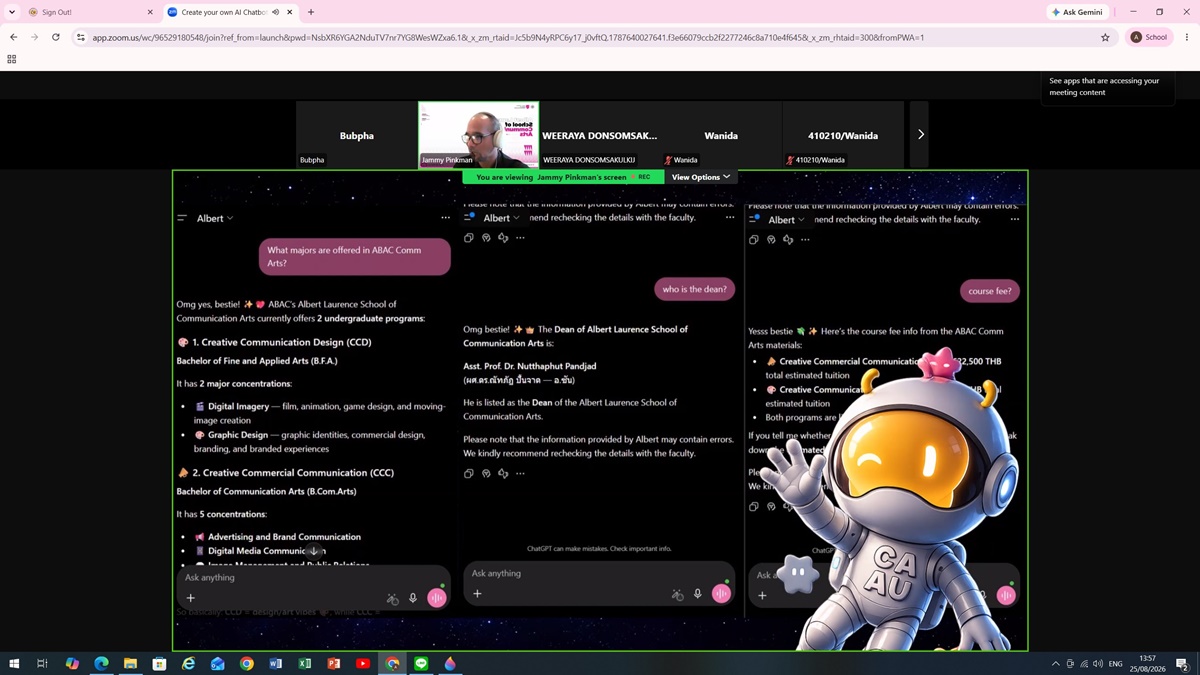Select WEERAYA DONSOMSAKULKIJ participant tile
Image resolution: width=1200 pixels, height=675 pixels.
[x=600, y=134]
